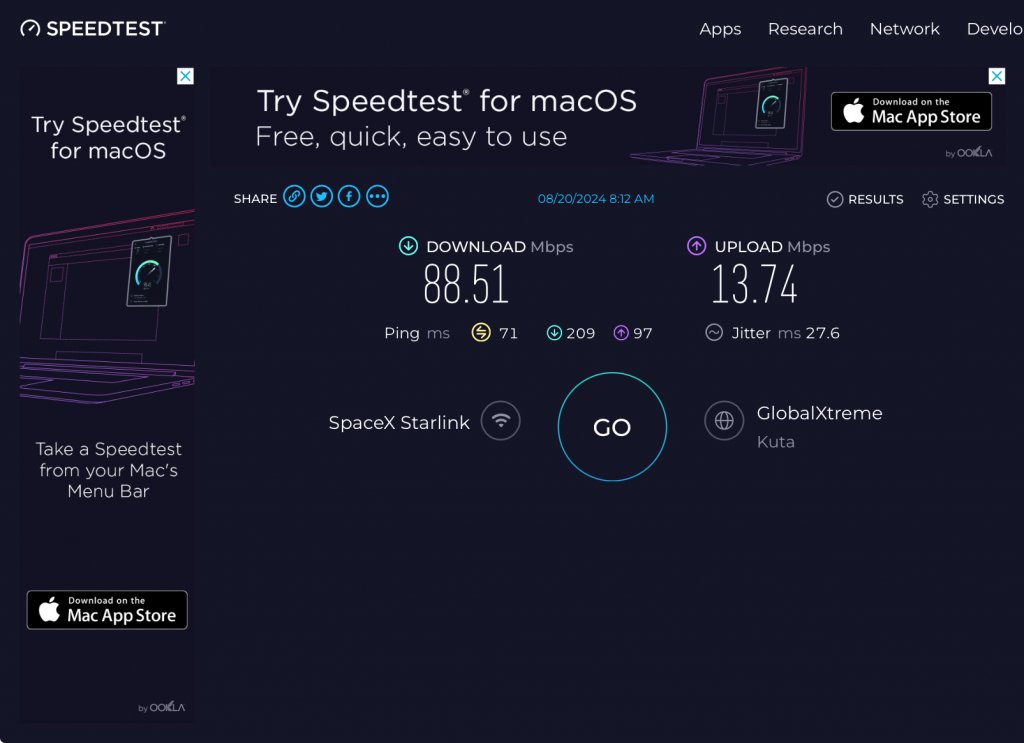
Task: Close the left sidebar ad
Action: tap(185, 76)
